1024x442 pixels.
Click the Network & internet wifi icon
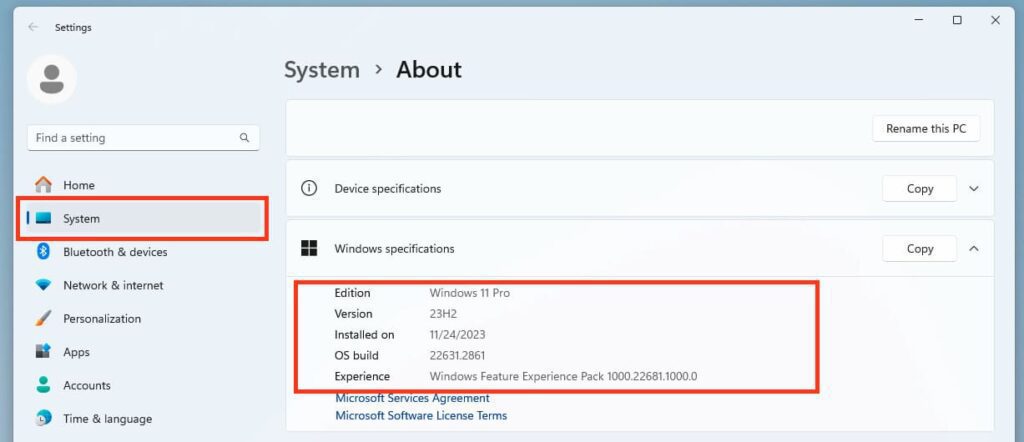coord(43,285)
